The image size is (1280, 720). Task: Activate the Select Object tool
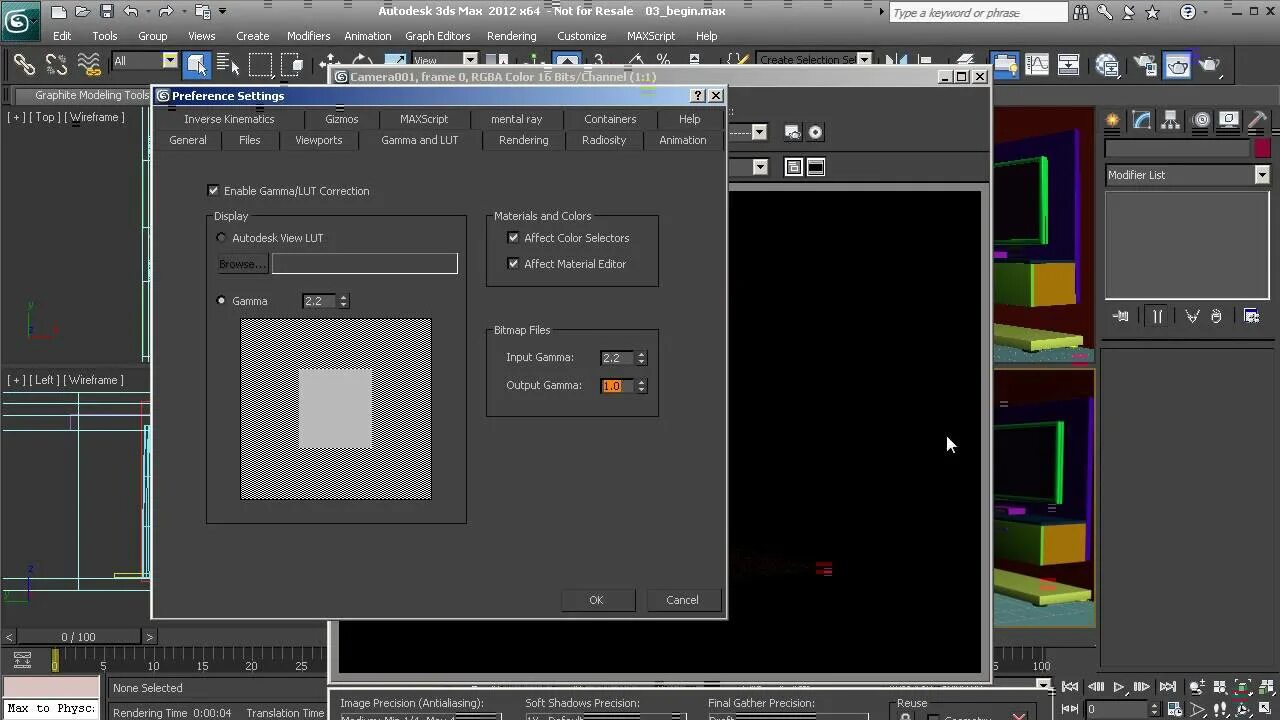click(x=196, y=65)
